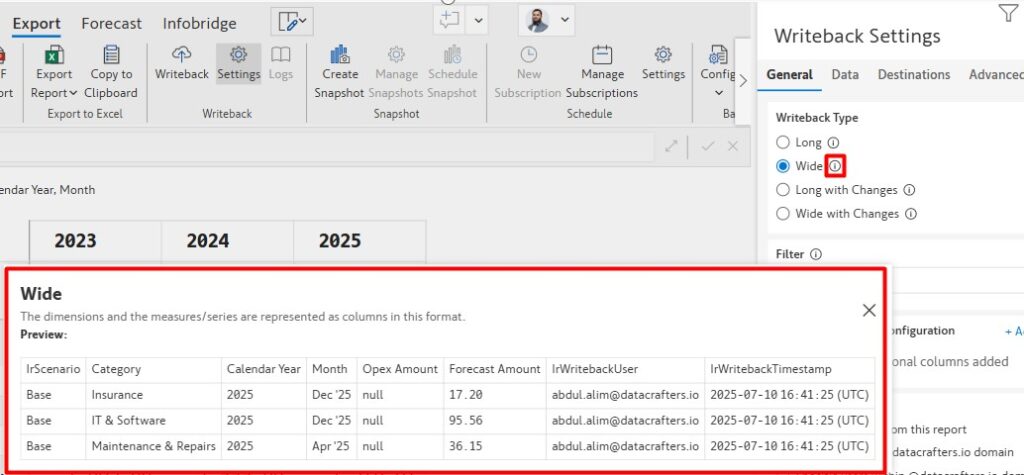Click the Schedule Settings gear icon
Viewport: 1024px width, 475px height.
pyautogui.click(x=663, y=56)
